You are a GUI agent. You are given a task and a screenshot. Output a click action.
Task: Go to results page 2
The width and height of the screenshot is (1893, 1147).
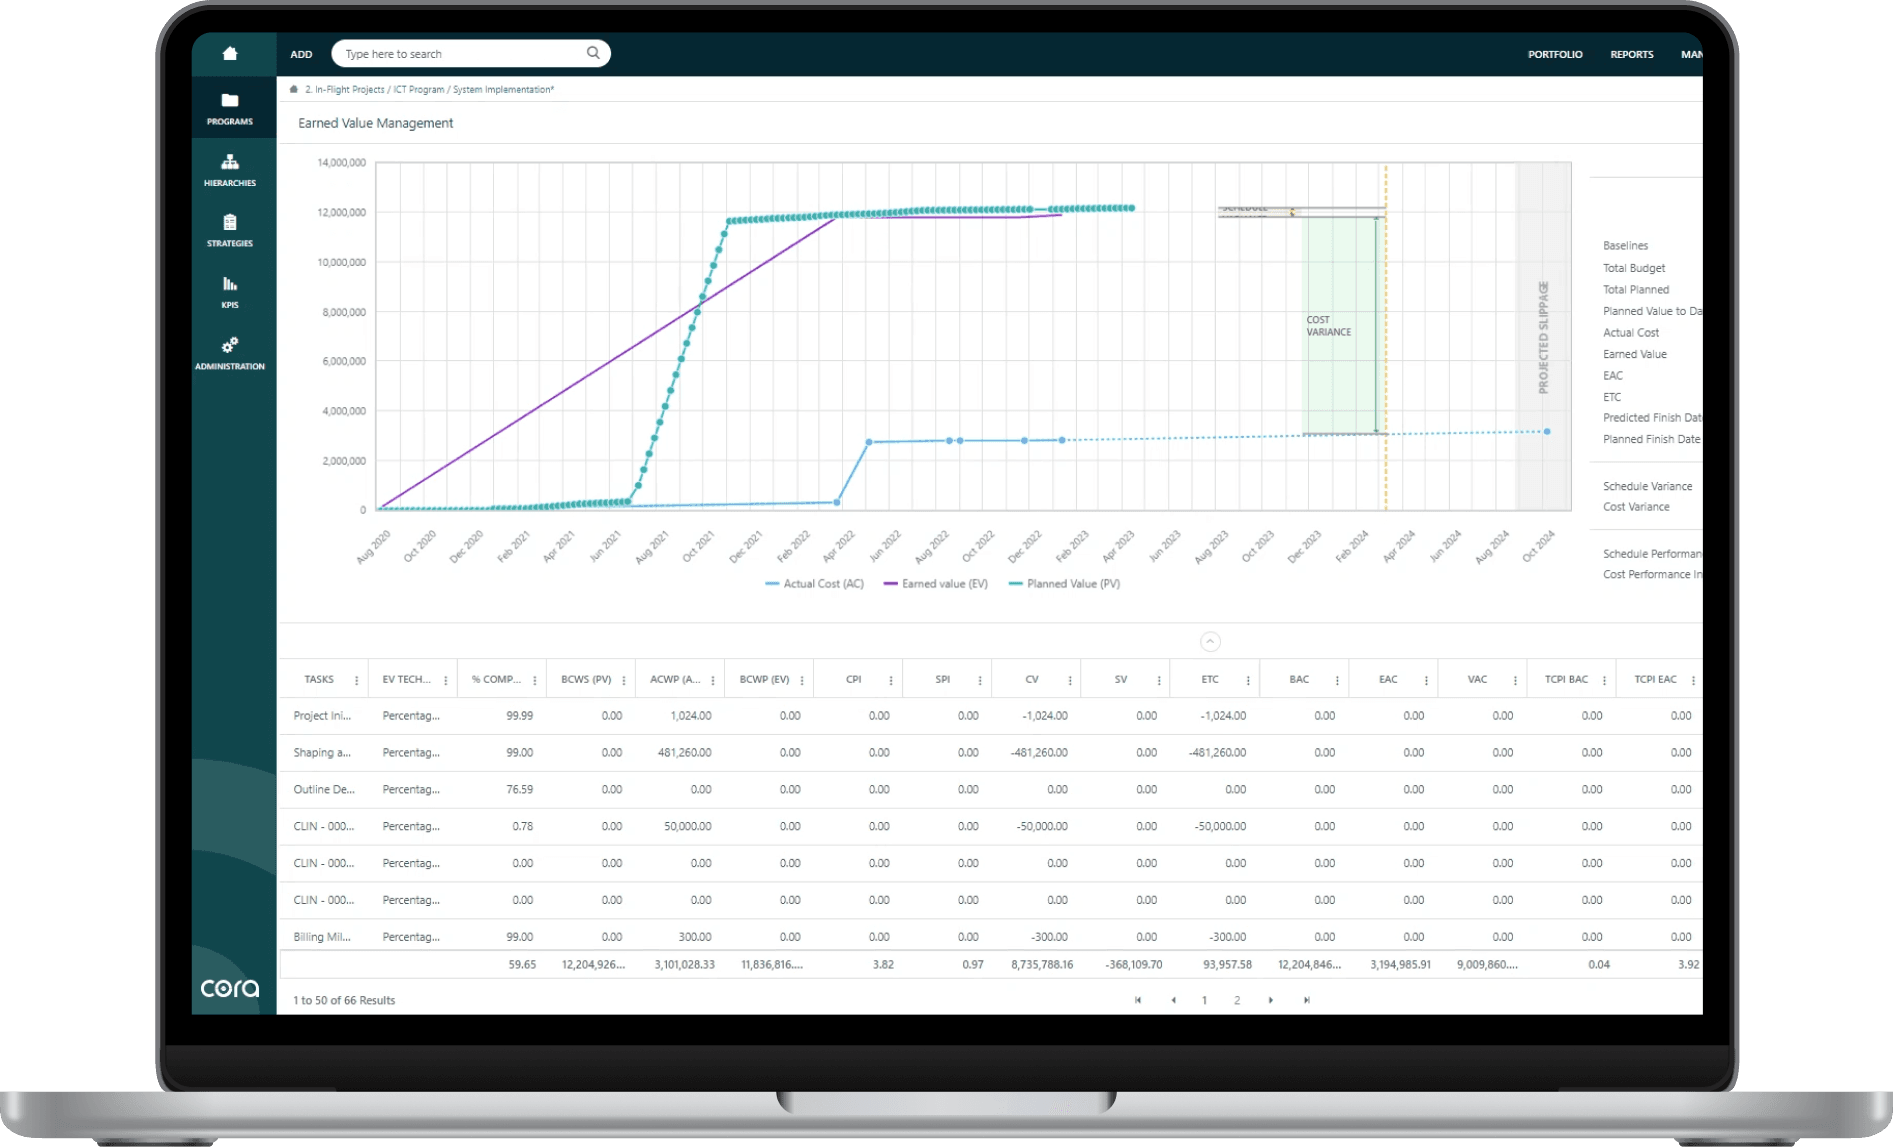(x=1237, y=1000)
